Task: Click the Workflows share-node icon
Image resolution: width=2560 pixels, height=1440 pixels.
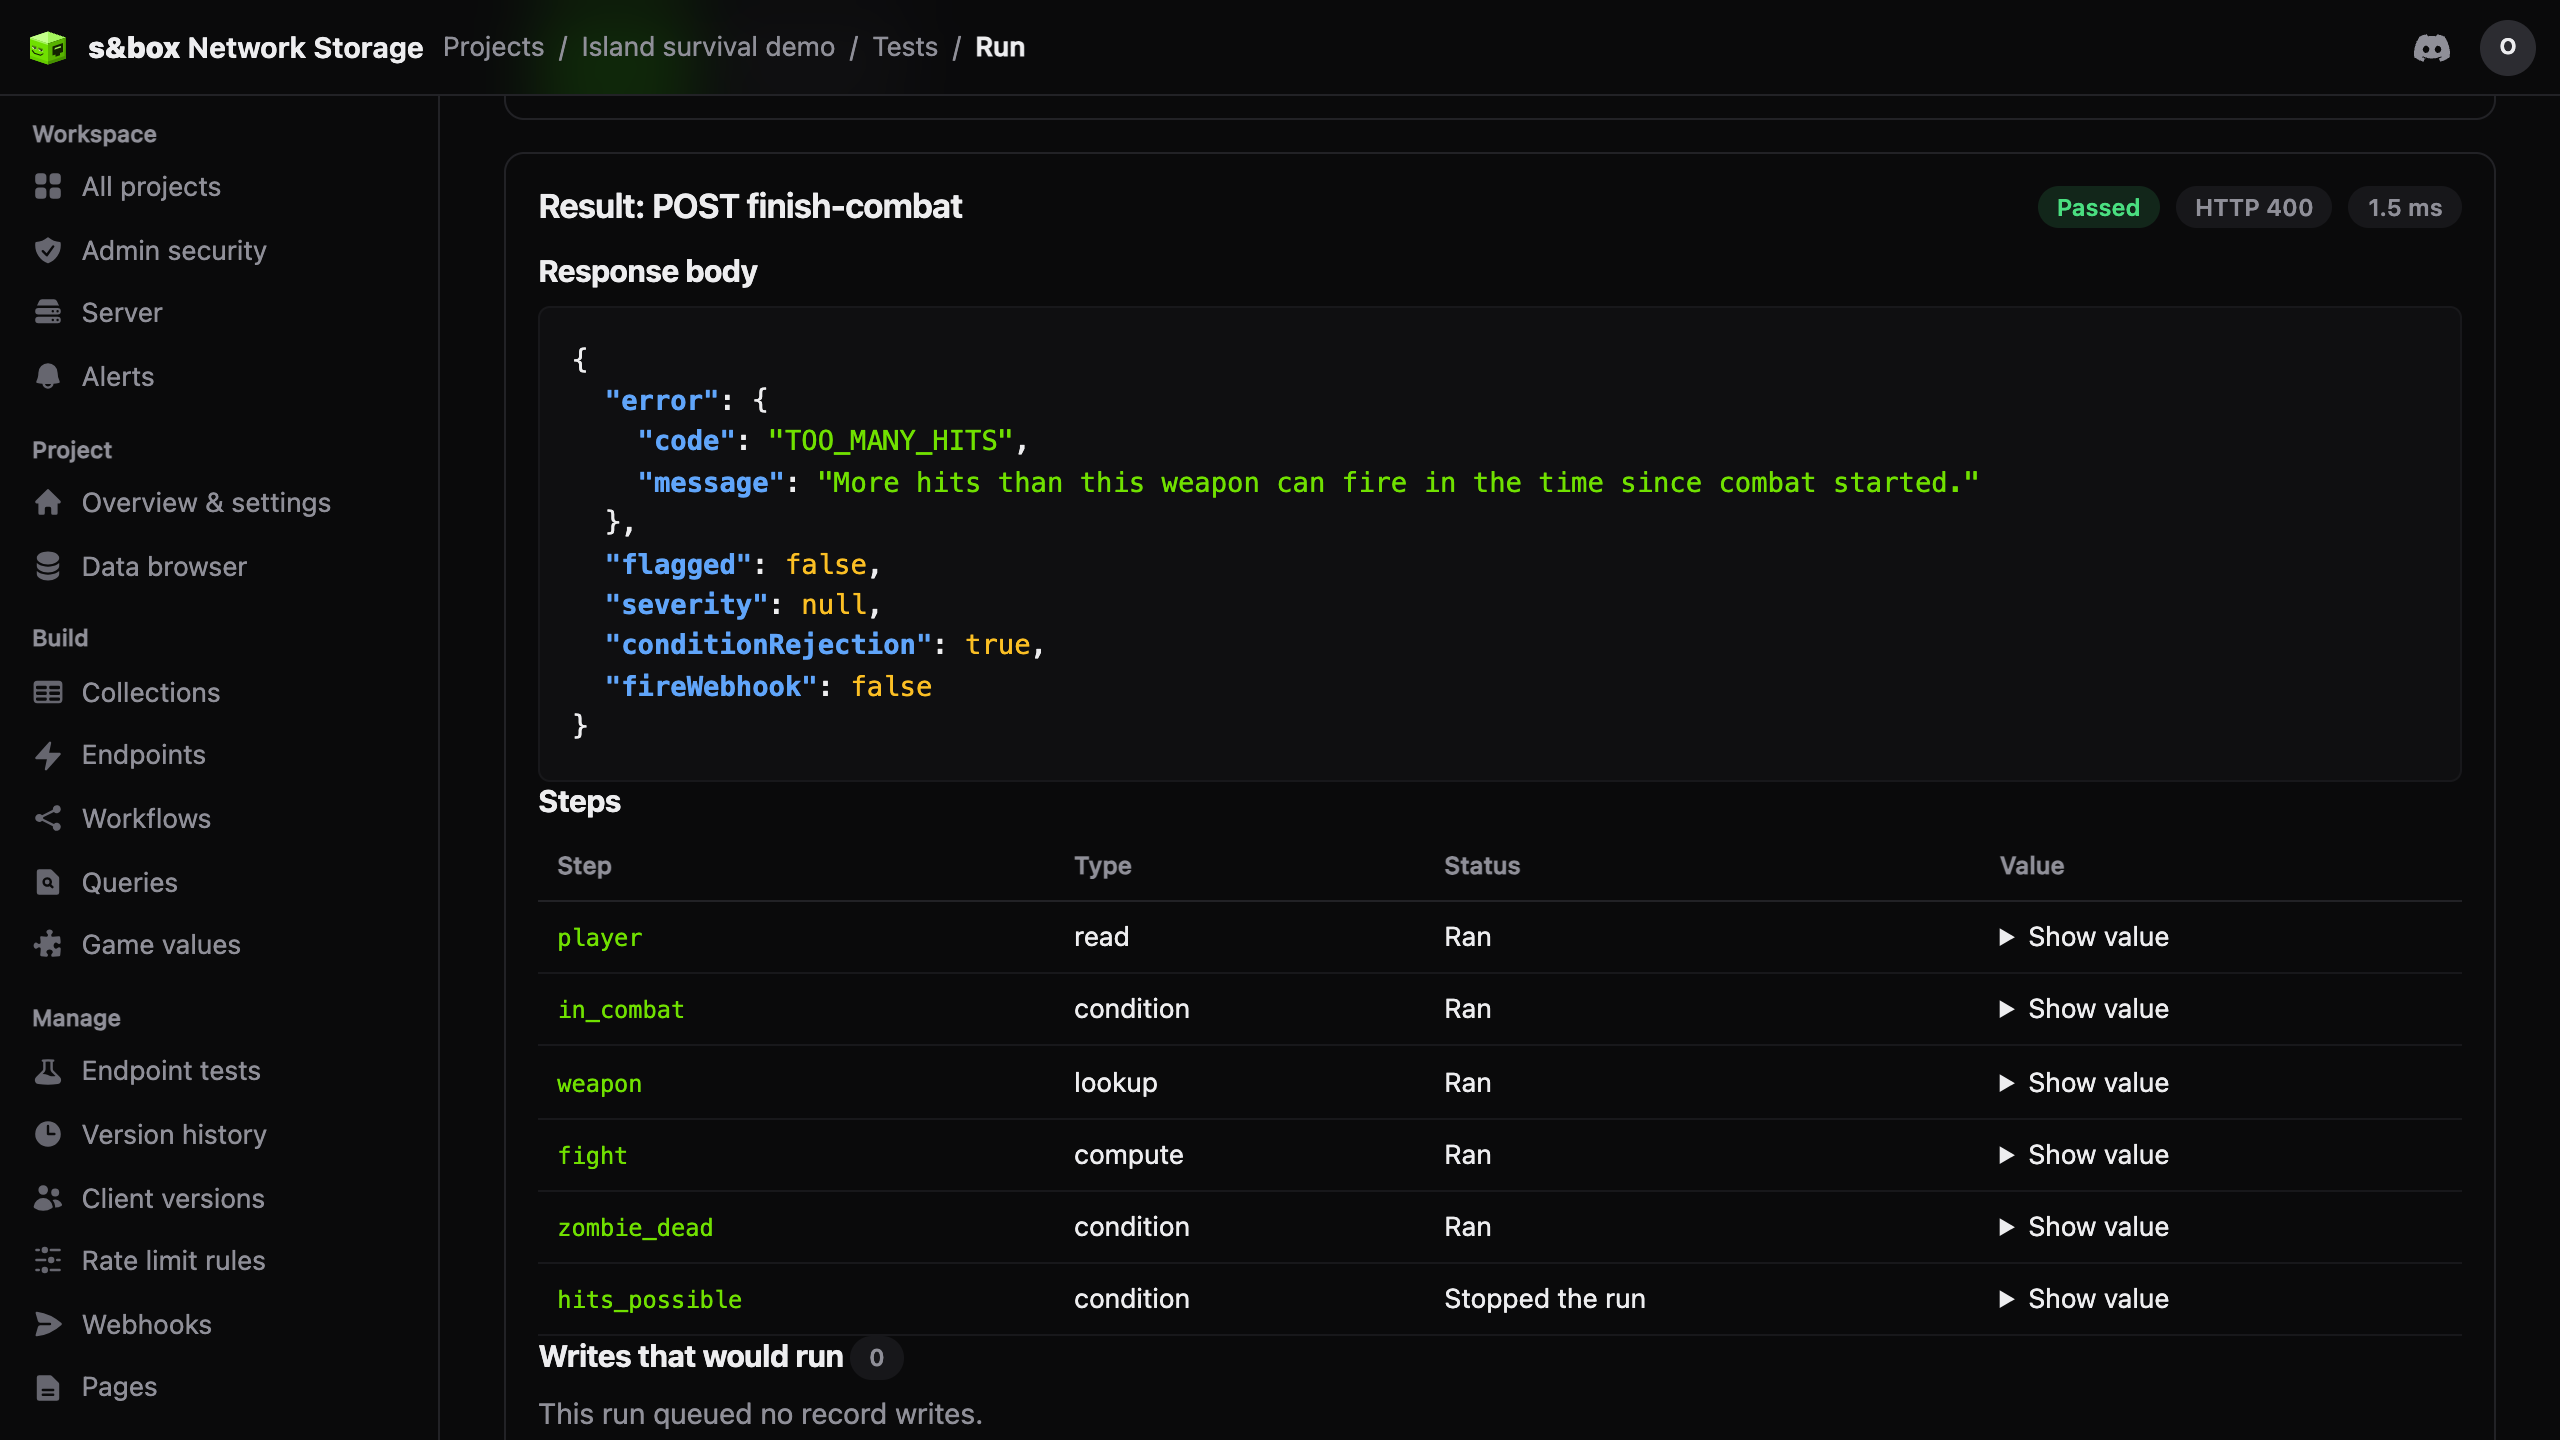Action: click(x=47, y=818)
